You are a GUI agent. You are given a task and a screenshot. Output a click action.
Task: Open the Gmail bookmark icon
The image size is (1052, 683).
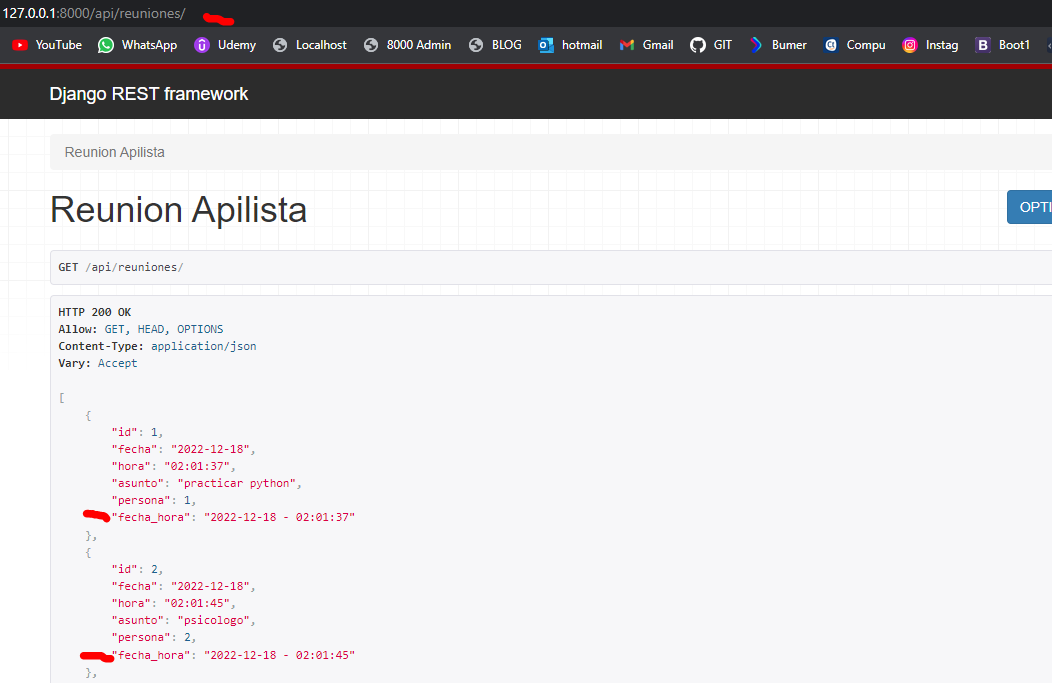627,45
